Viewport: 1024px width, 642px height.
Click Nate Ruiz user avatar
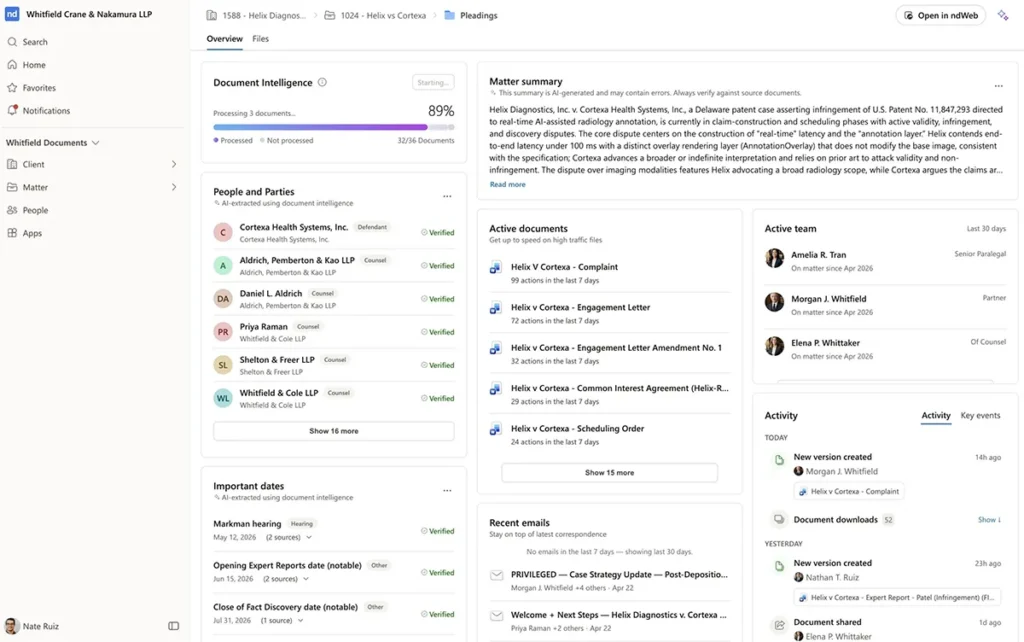tap(12, 626)
